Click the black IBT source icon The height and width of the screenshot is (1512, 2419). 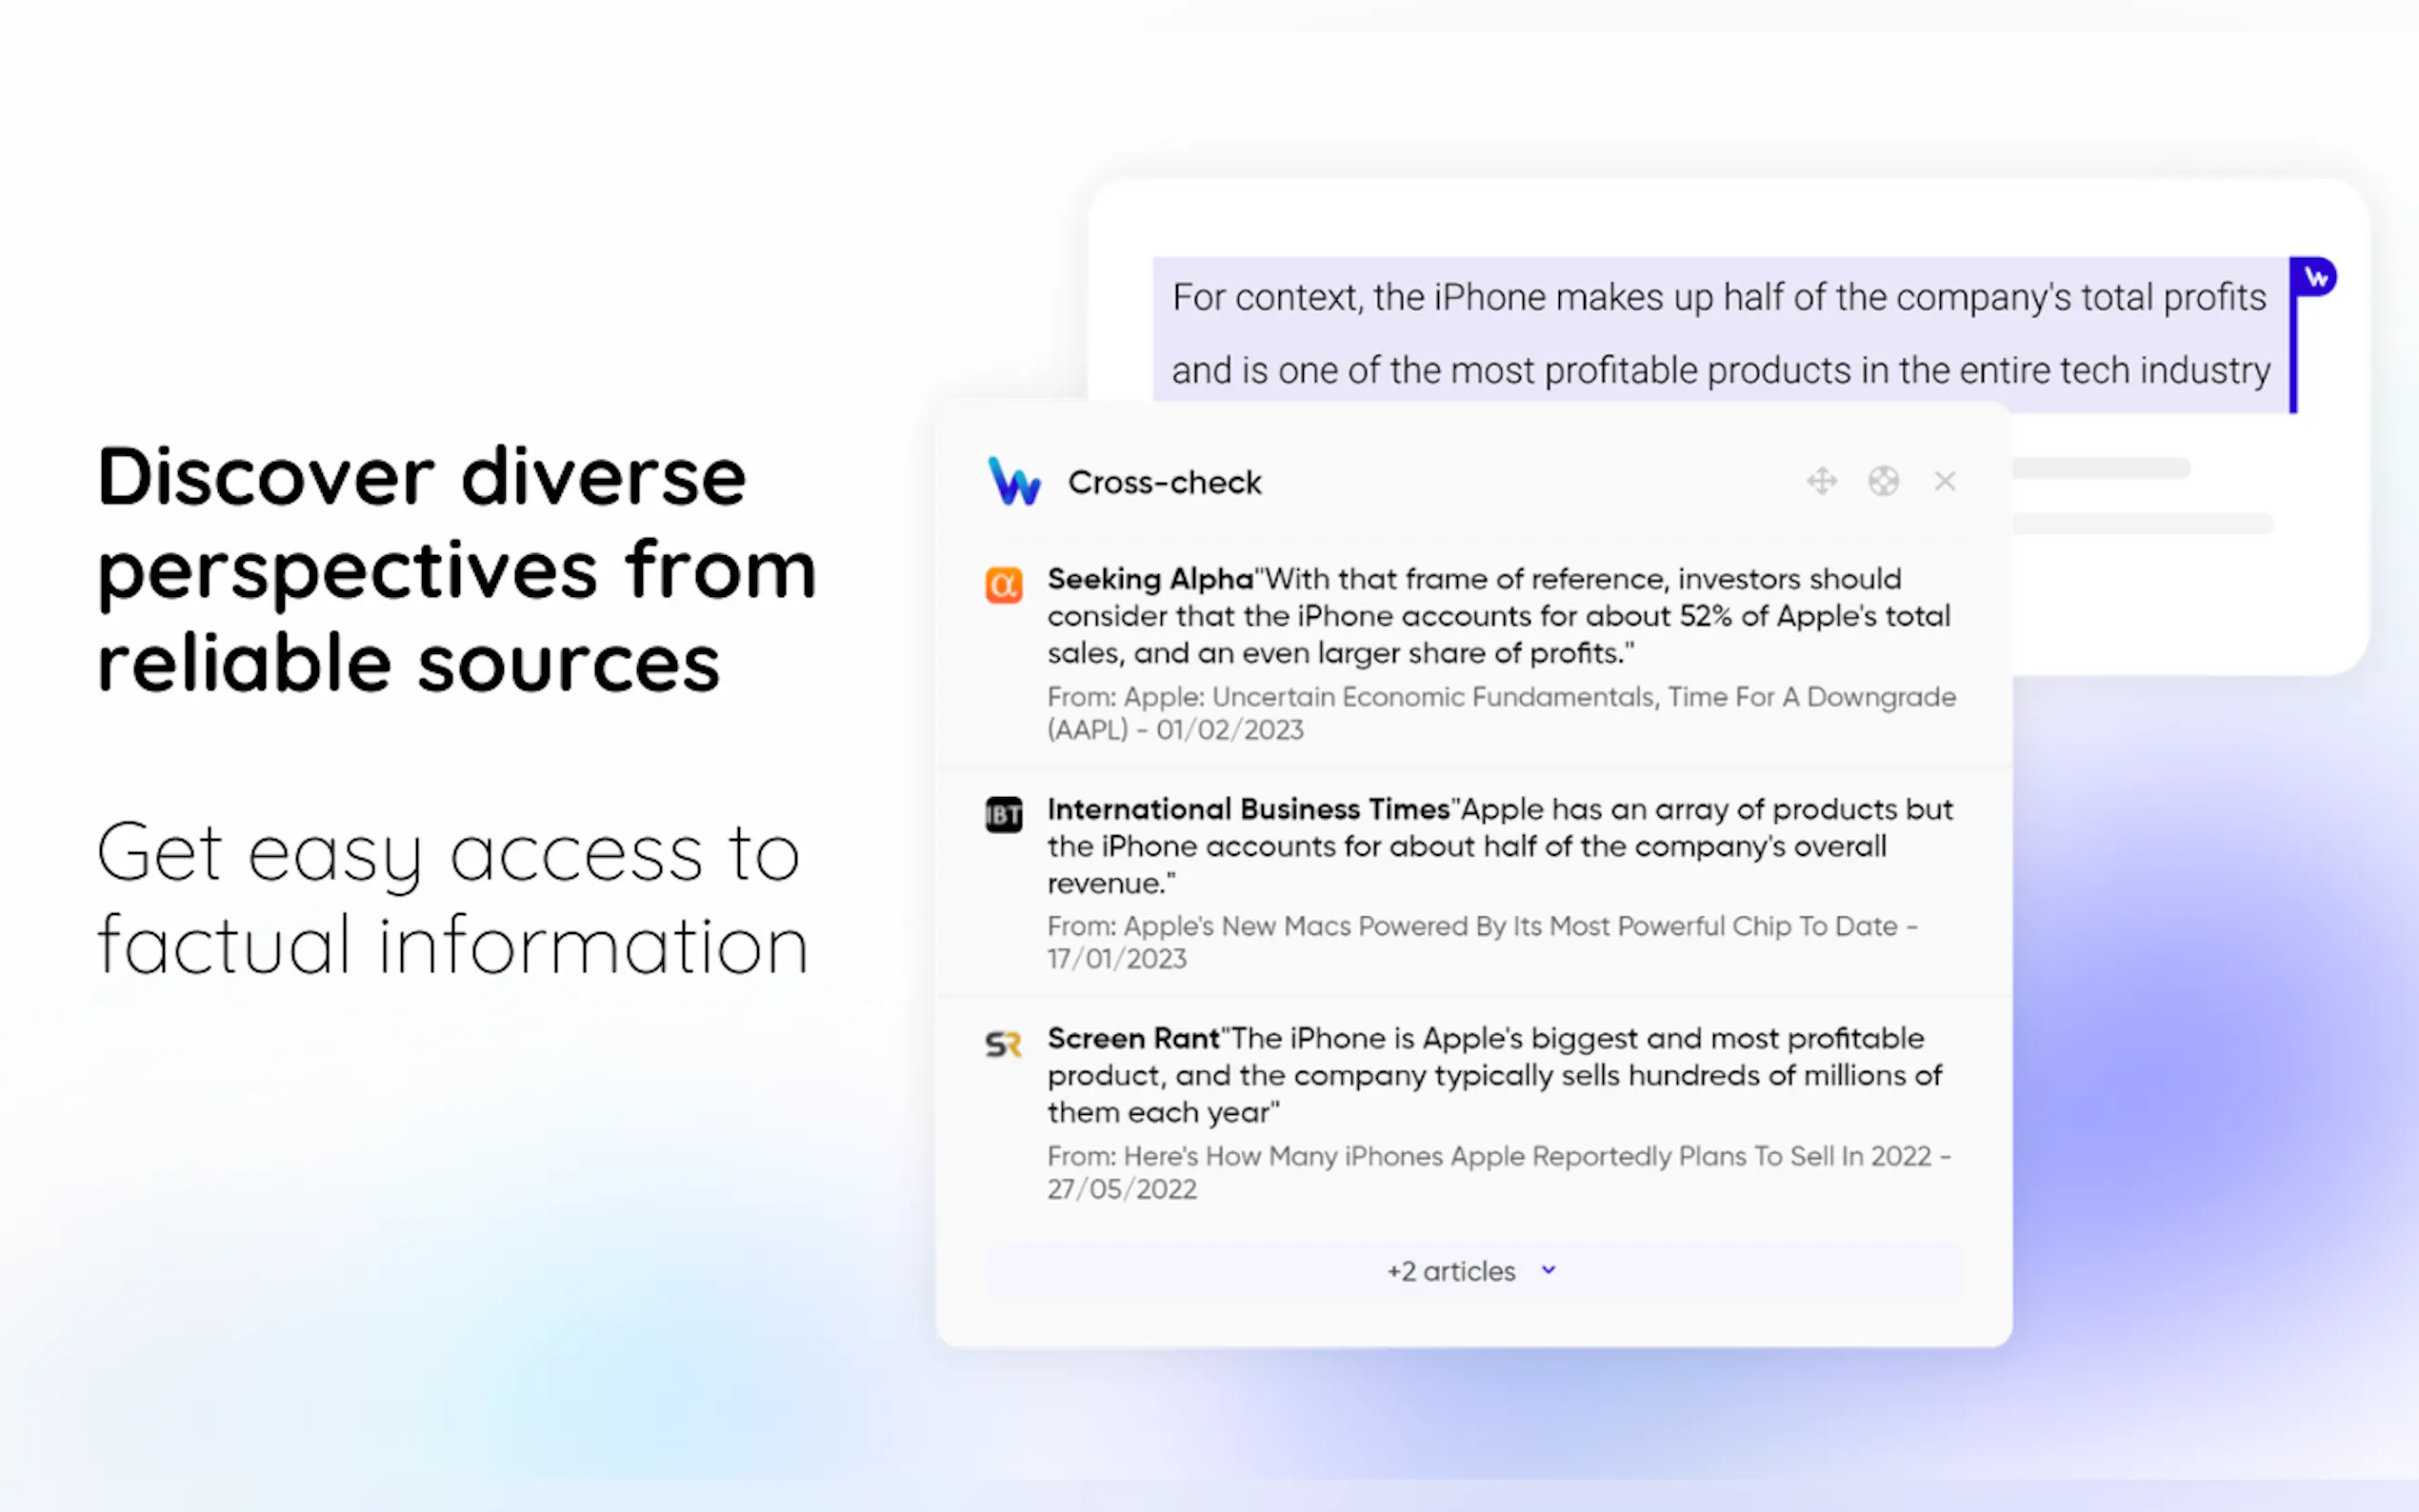1003,815
